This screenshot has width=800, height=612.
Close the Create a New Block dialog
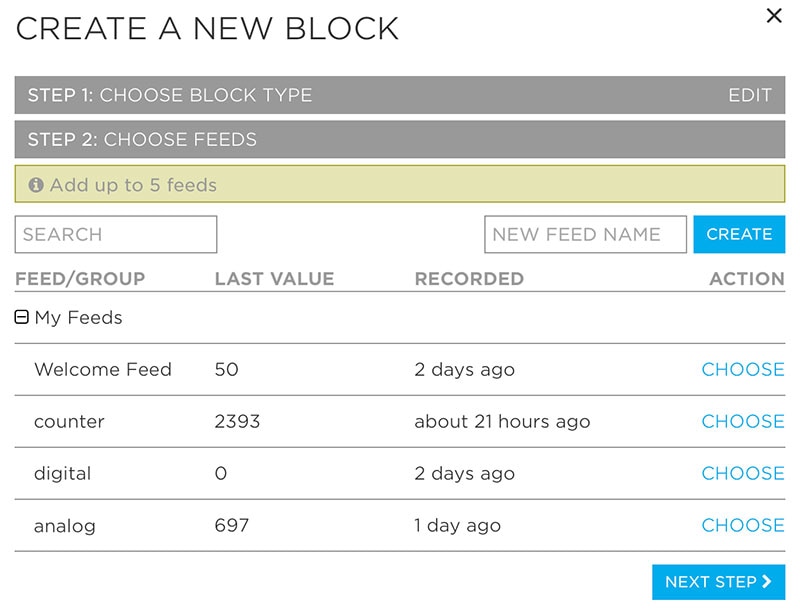tap(773, 16)
